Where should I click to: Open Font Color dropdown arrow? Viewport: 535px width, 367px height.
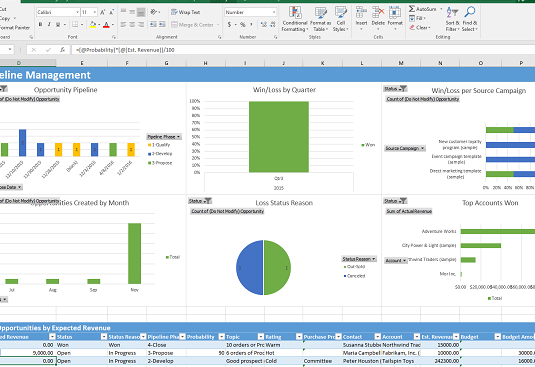pos(113,25)
